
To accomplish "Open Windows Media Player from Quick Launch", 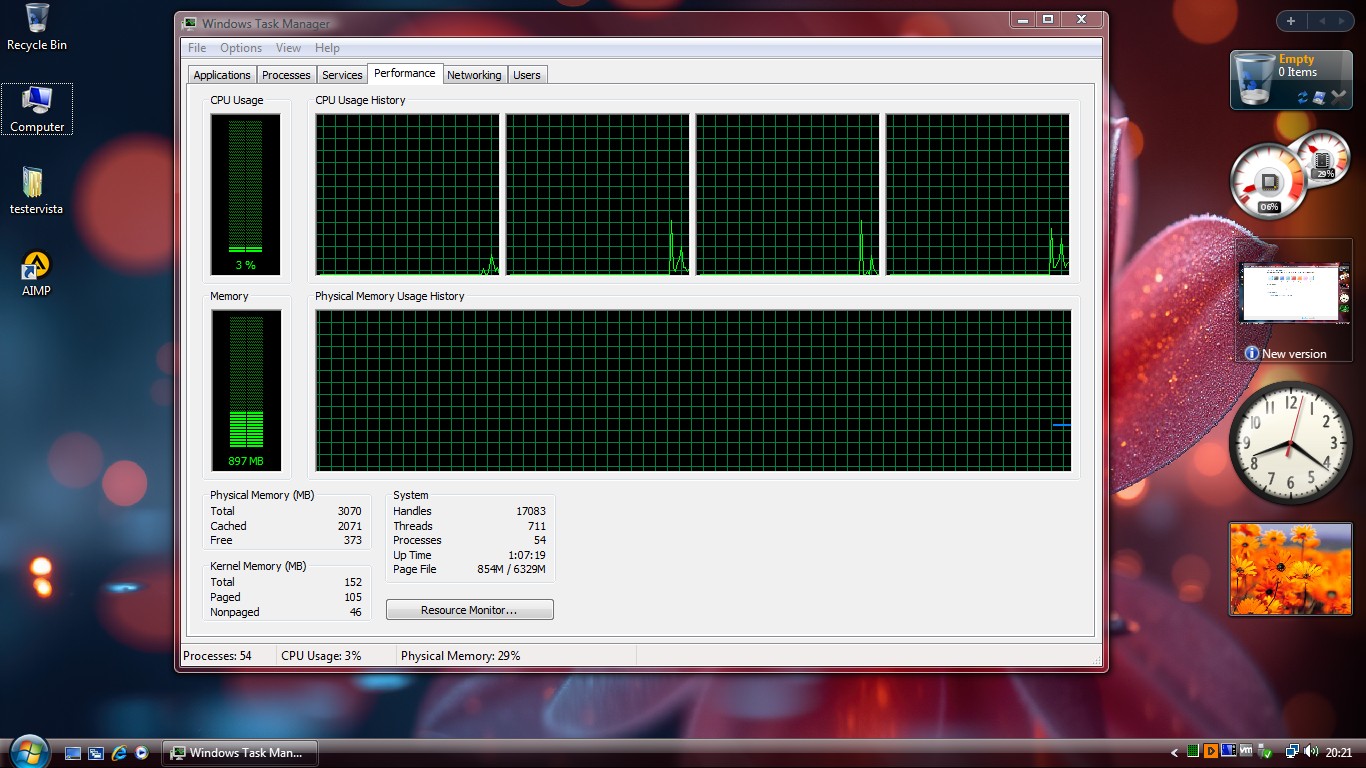I will pos(142,753).
